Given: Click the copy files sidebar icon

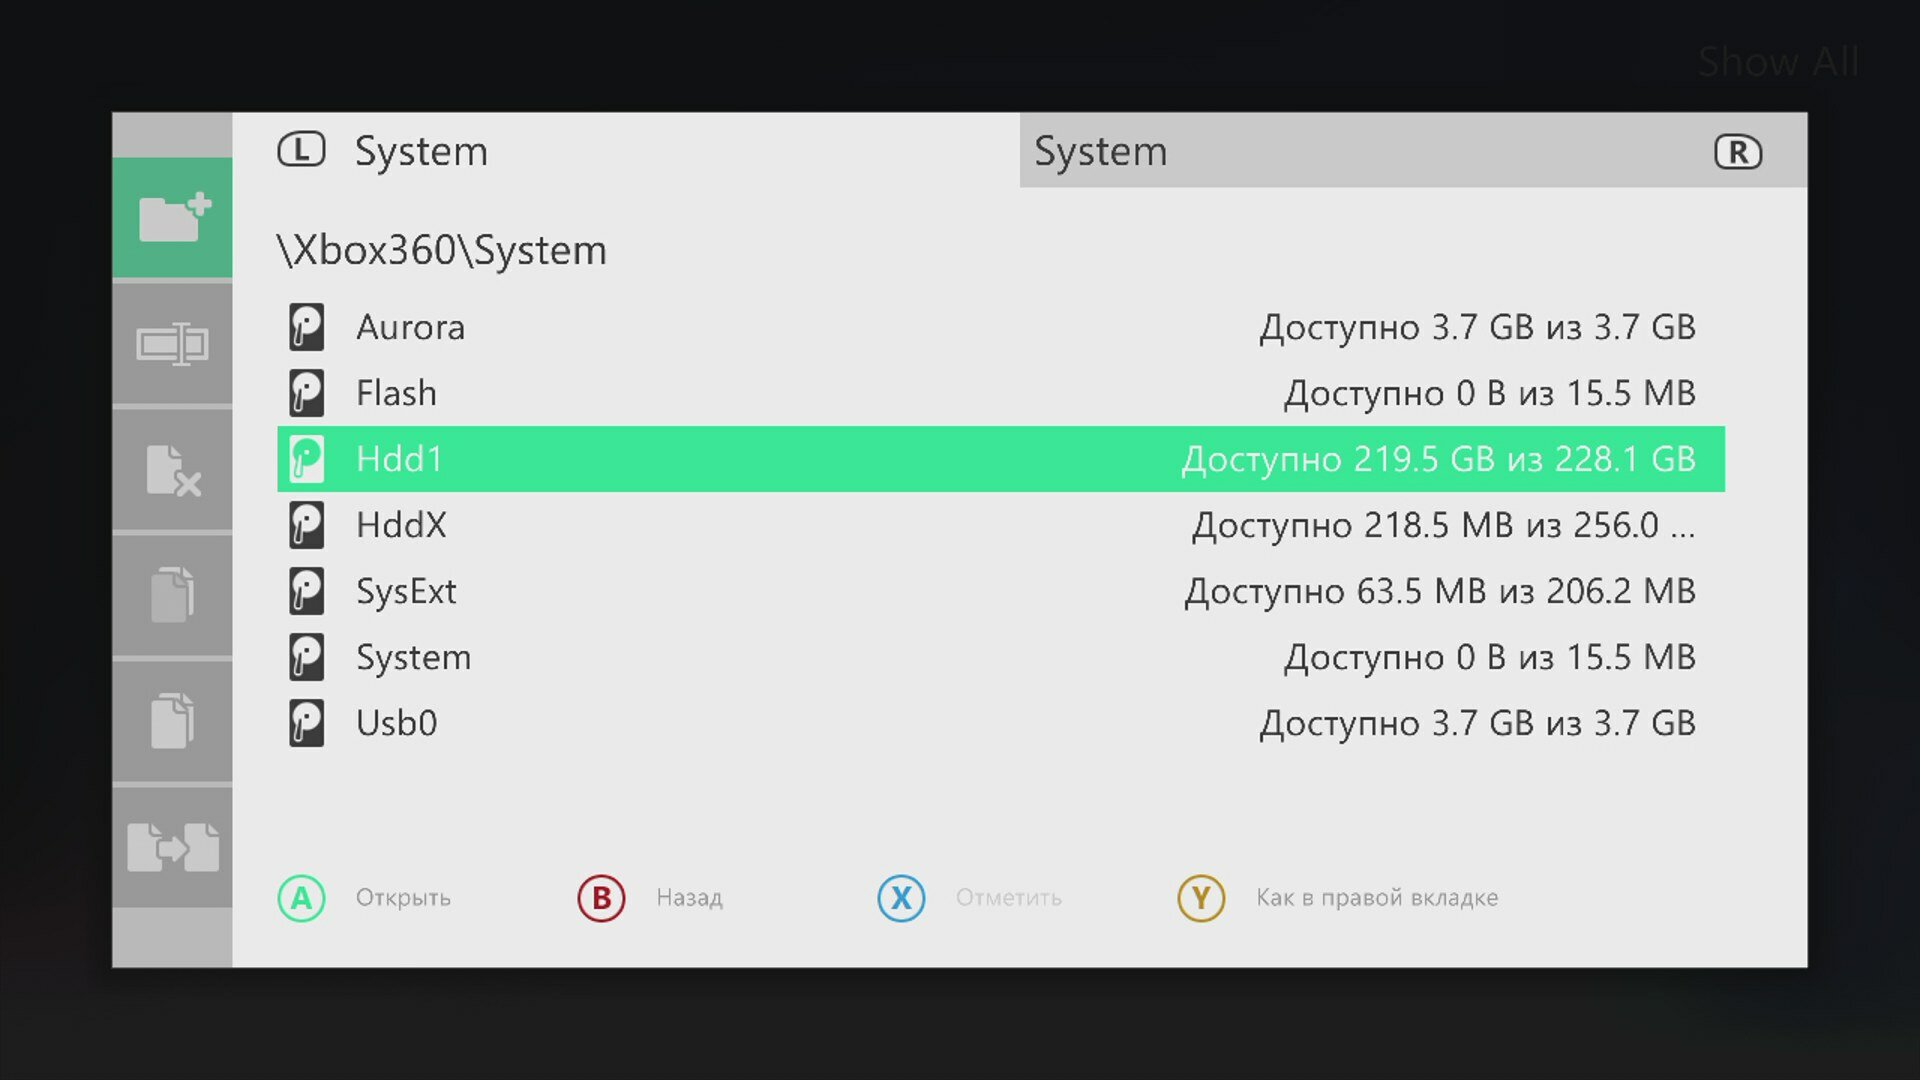Looking at the screenshot, I should point(172,595).
